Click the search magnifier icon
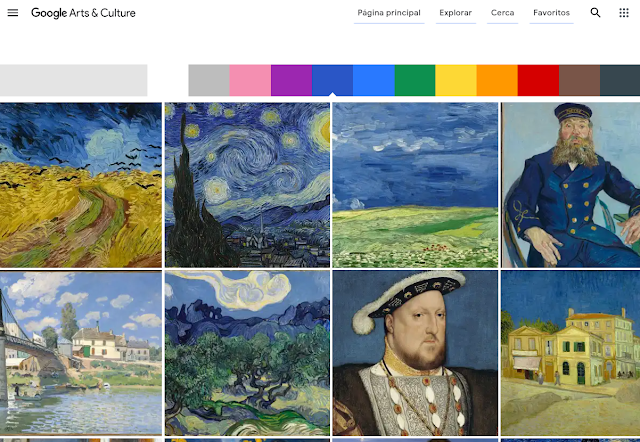Screen dimensions: 640x442 coord(595,13)
